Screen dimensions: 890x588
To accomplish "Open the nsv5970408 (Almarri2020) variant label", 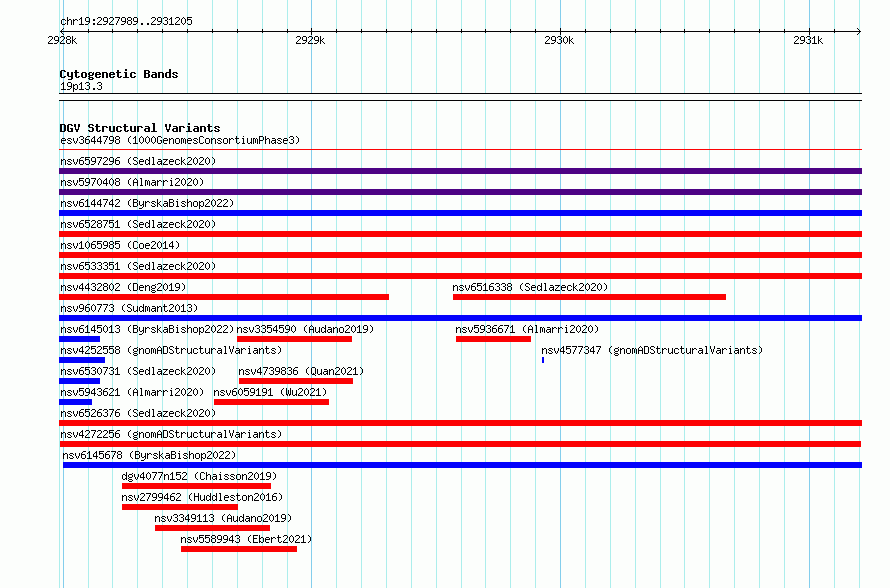I will [132, 182].
